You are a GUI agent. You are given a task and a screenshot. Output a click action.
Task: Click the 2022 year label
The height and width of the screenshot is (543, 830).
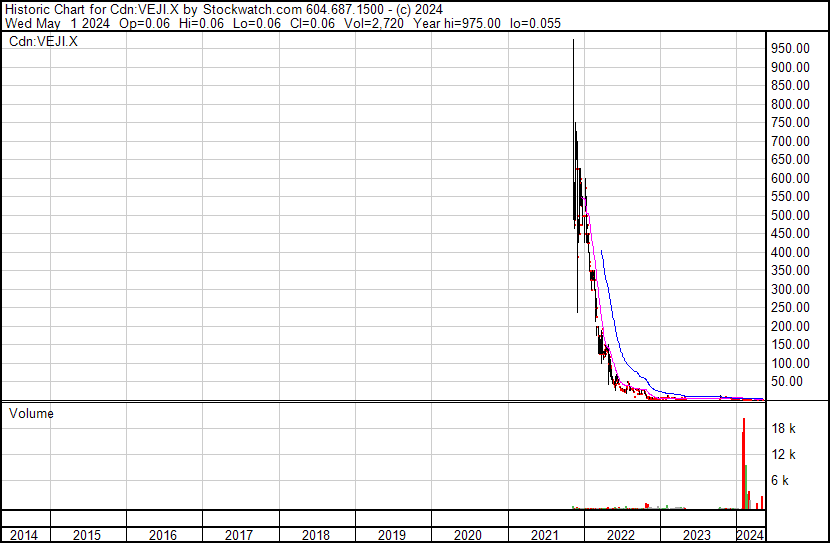620,535
